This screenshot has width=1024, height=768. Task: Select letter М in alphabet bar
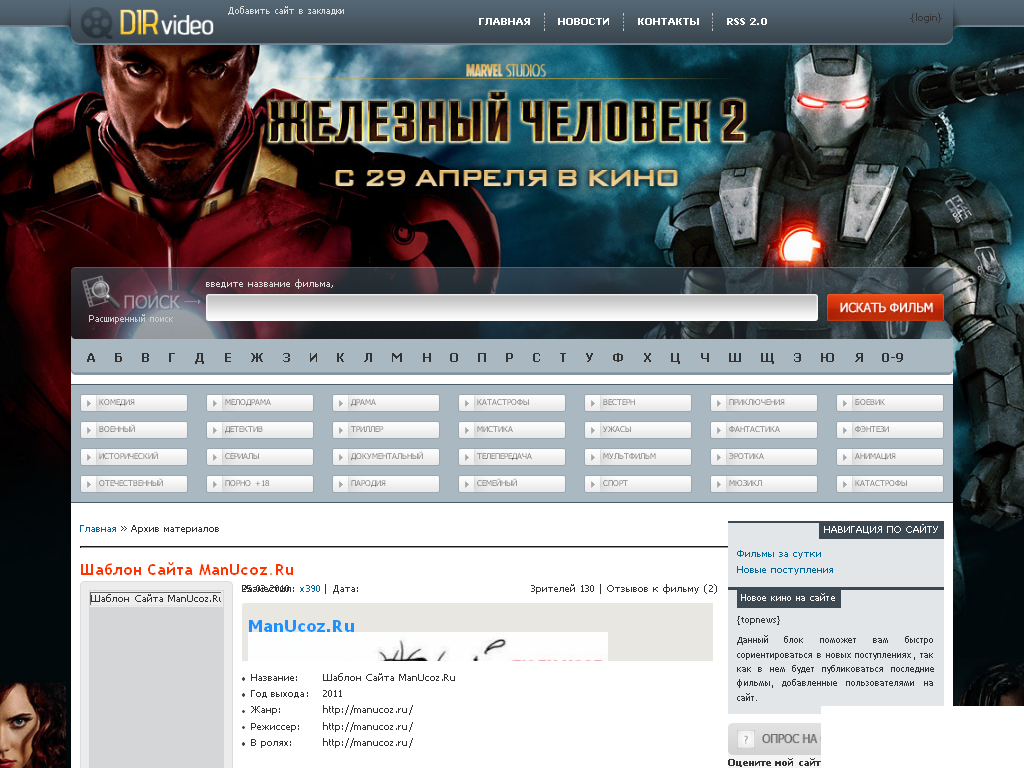pyautogui.click(x=396, y=358)
